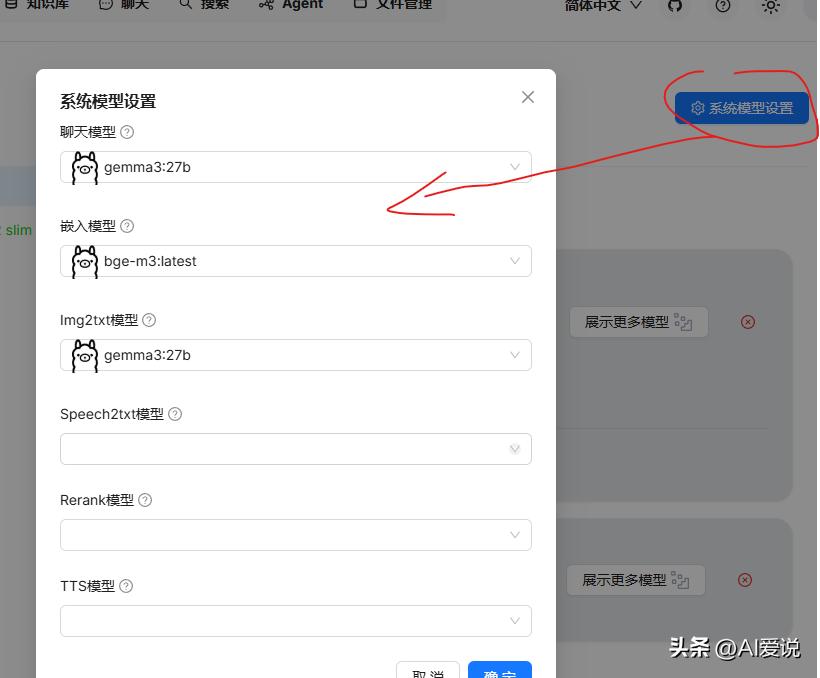Click the chevron arrow in 聊天模型 field
The width and height of the screenshot is (820, 678).
515,167
